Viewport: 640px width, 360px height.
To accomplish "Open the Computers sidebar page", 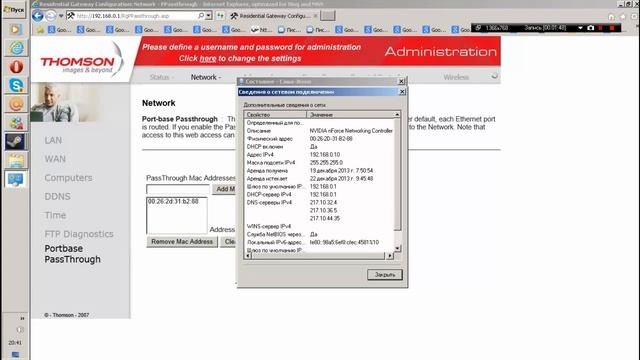I will 68,178.
